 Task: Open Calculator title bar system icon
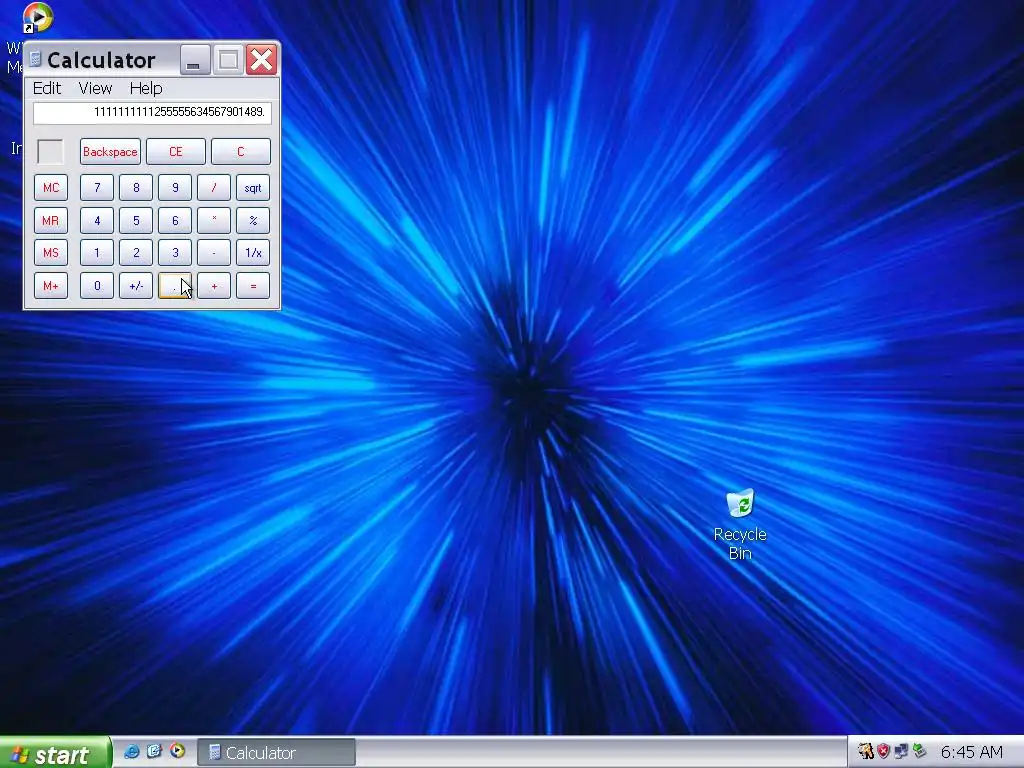[35, 59]
